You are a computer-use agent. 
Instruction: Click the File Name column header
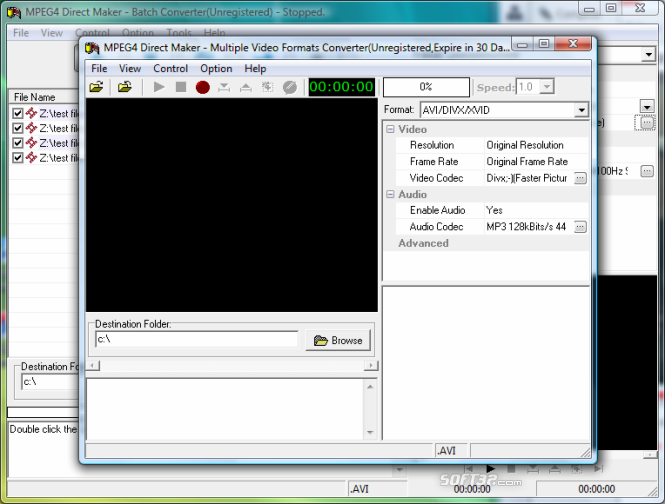44,97
